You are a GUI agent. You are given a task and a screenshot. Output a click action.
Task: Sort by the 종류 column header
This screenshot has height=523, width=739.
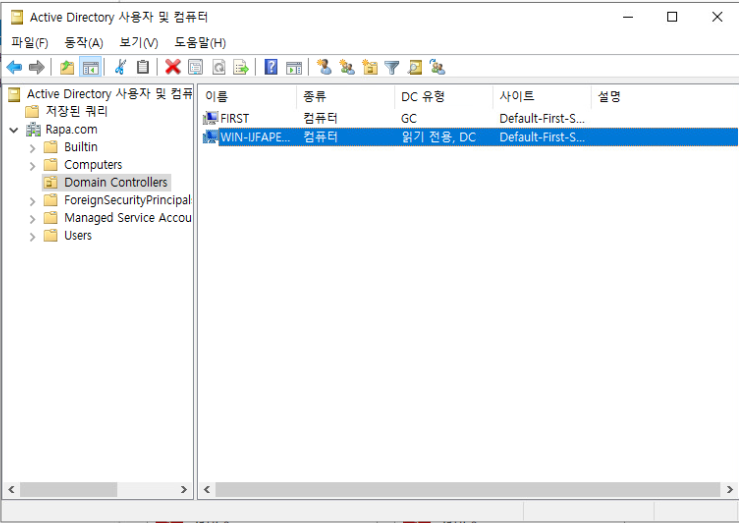pyautogui.click(x=345, y=97)
